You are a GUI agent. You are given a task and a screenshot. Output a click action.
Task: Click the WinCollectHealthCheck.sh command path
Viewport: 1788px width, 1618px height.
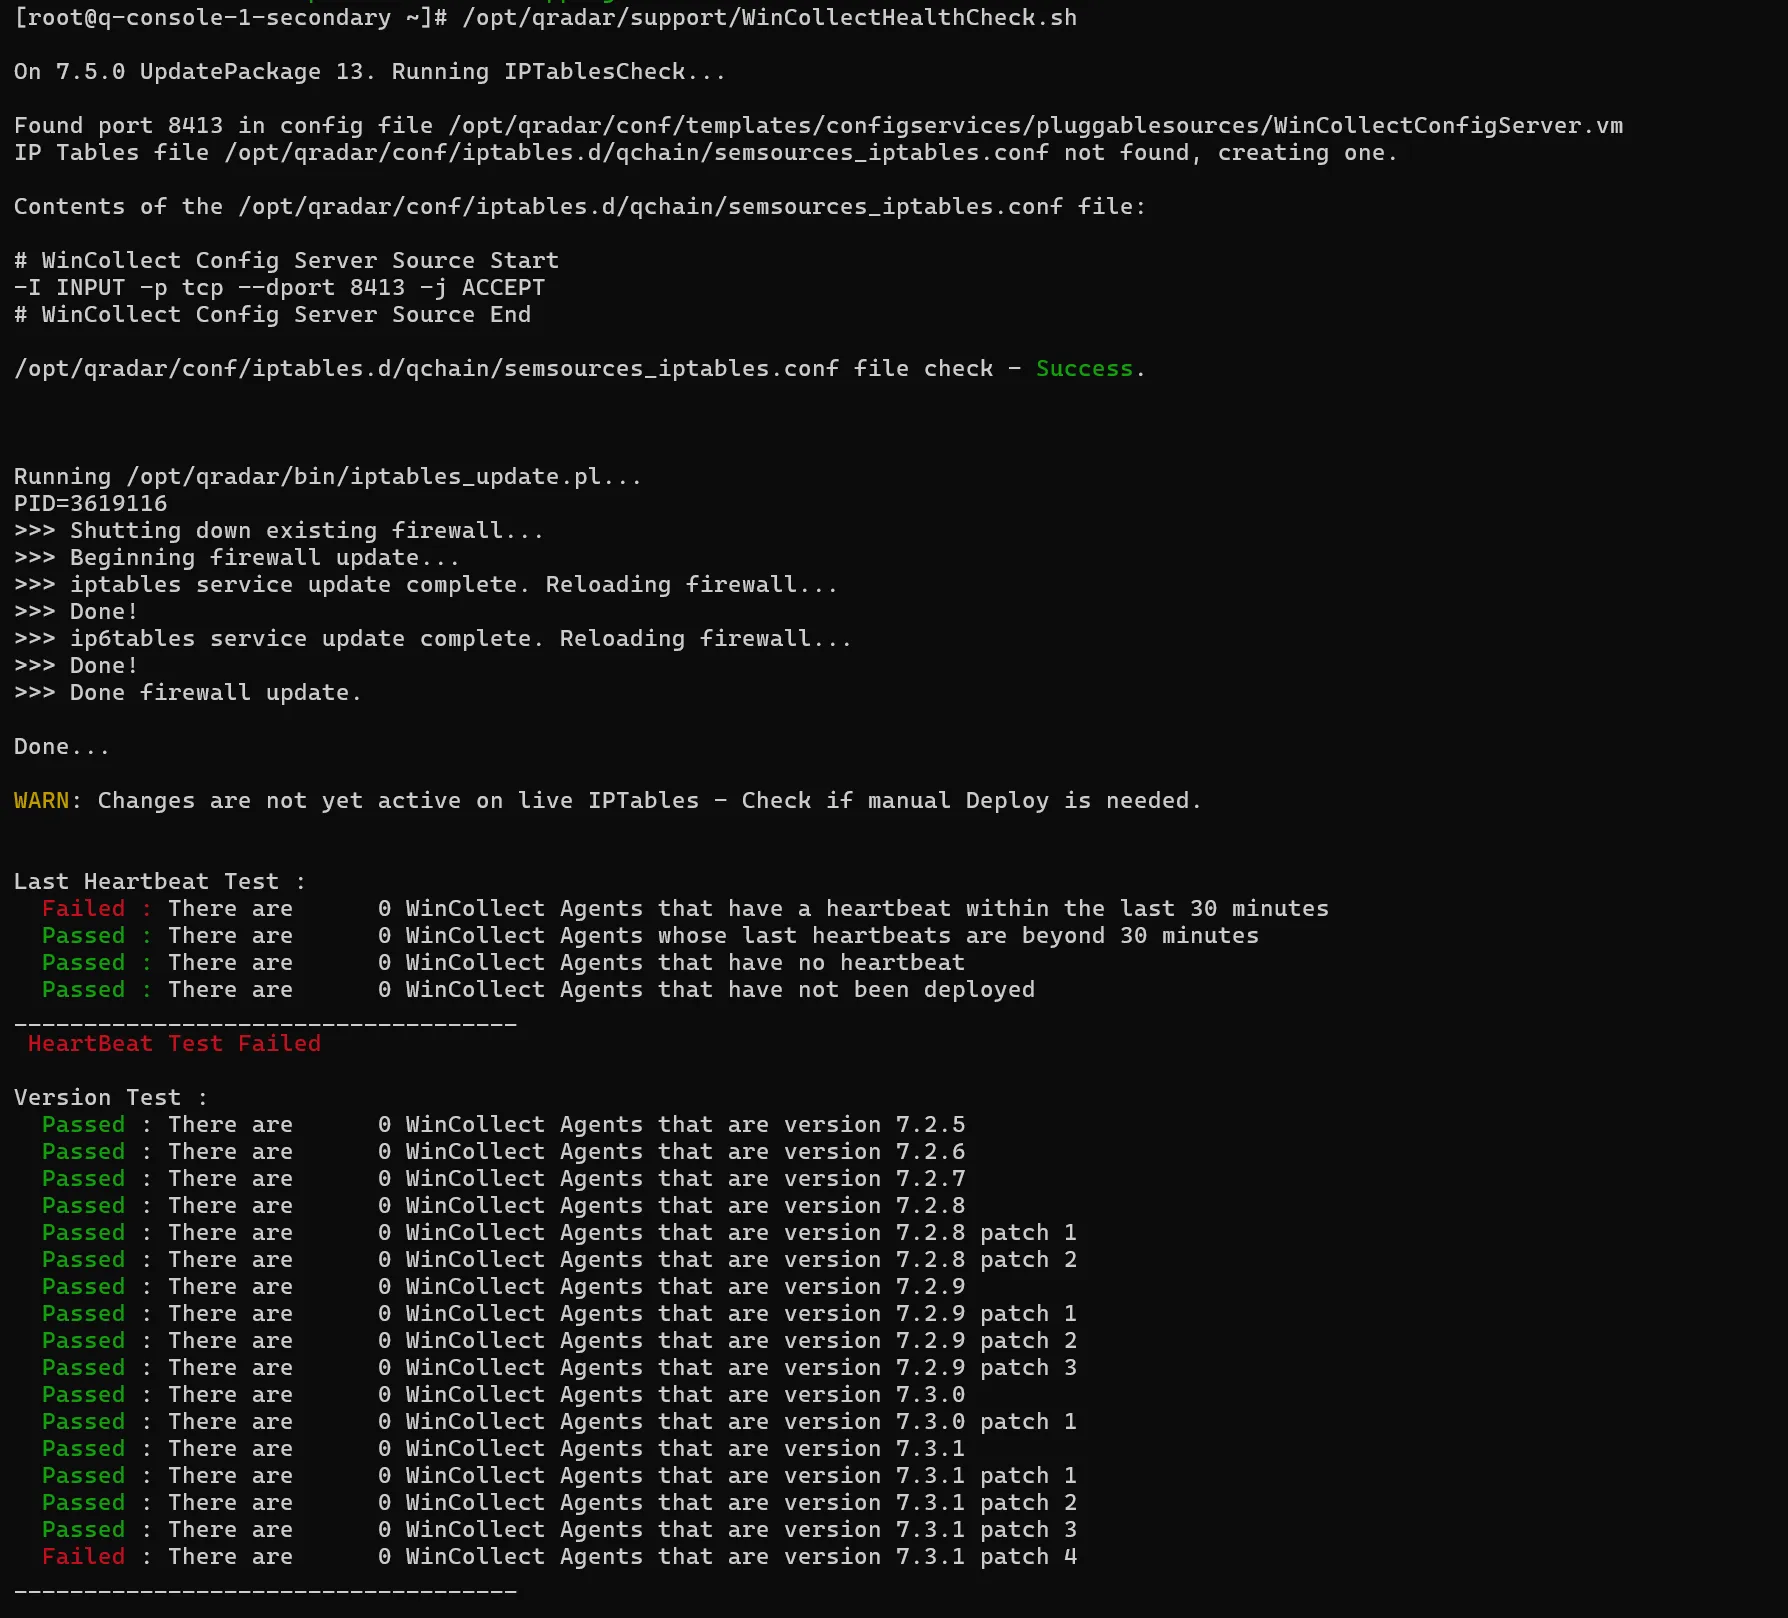coord(769,18)
